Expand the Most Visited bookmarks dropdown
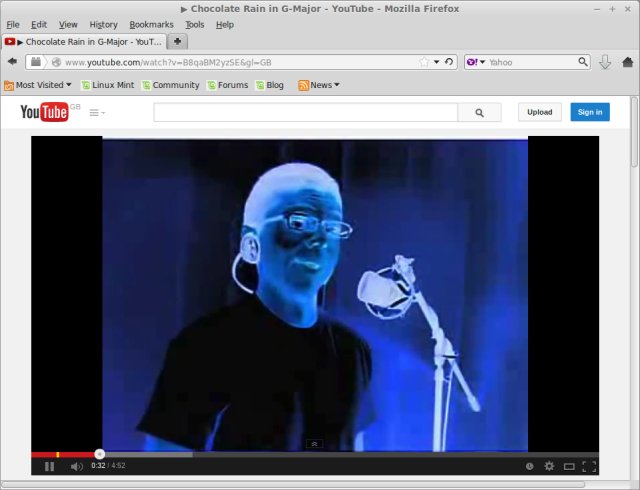Viewport: 640px width, 490px height. [x=38, y=85]
